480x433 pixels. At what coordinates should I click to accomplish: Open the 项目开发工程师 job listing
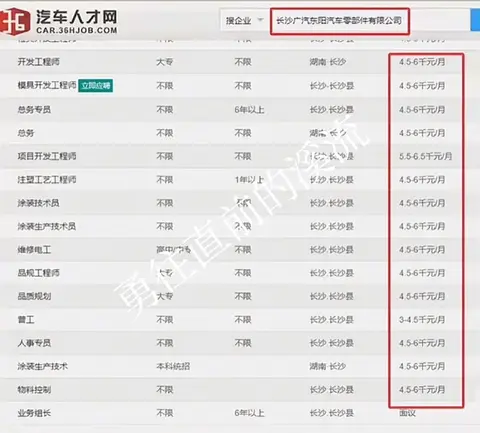click(47, 156)
